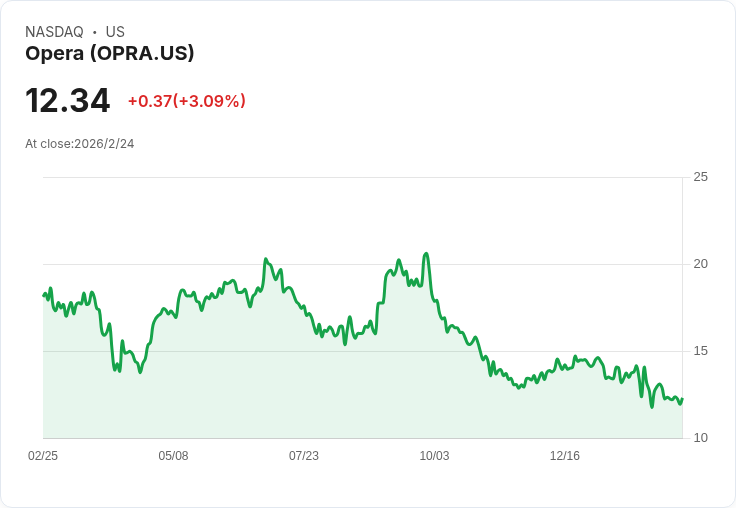The width and height of the screenshot is (736, 508).
Task: Click the Opera (OPRA.US) stock title
Action: click(109, 54)
